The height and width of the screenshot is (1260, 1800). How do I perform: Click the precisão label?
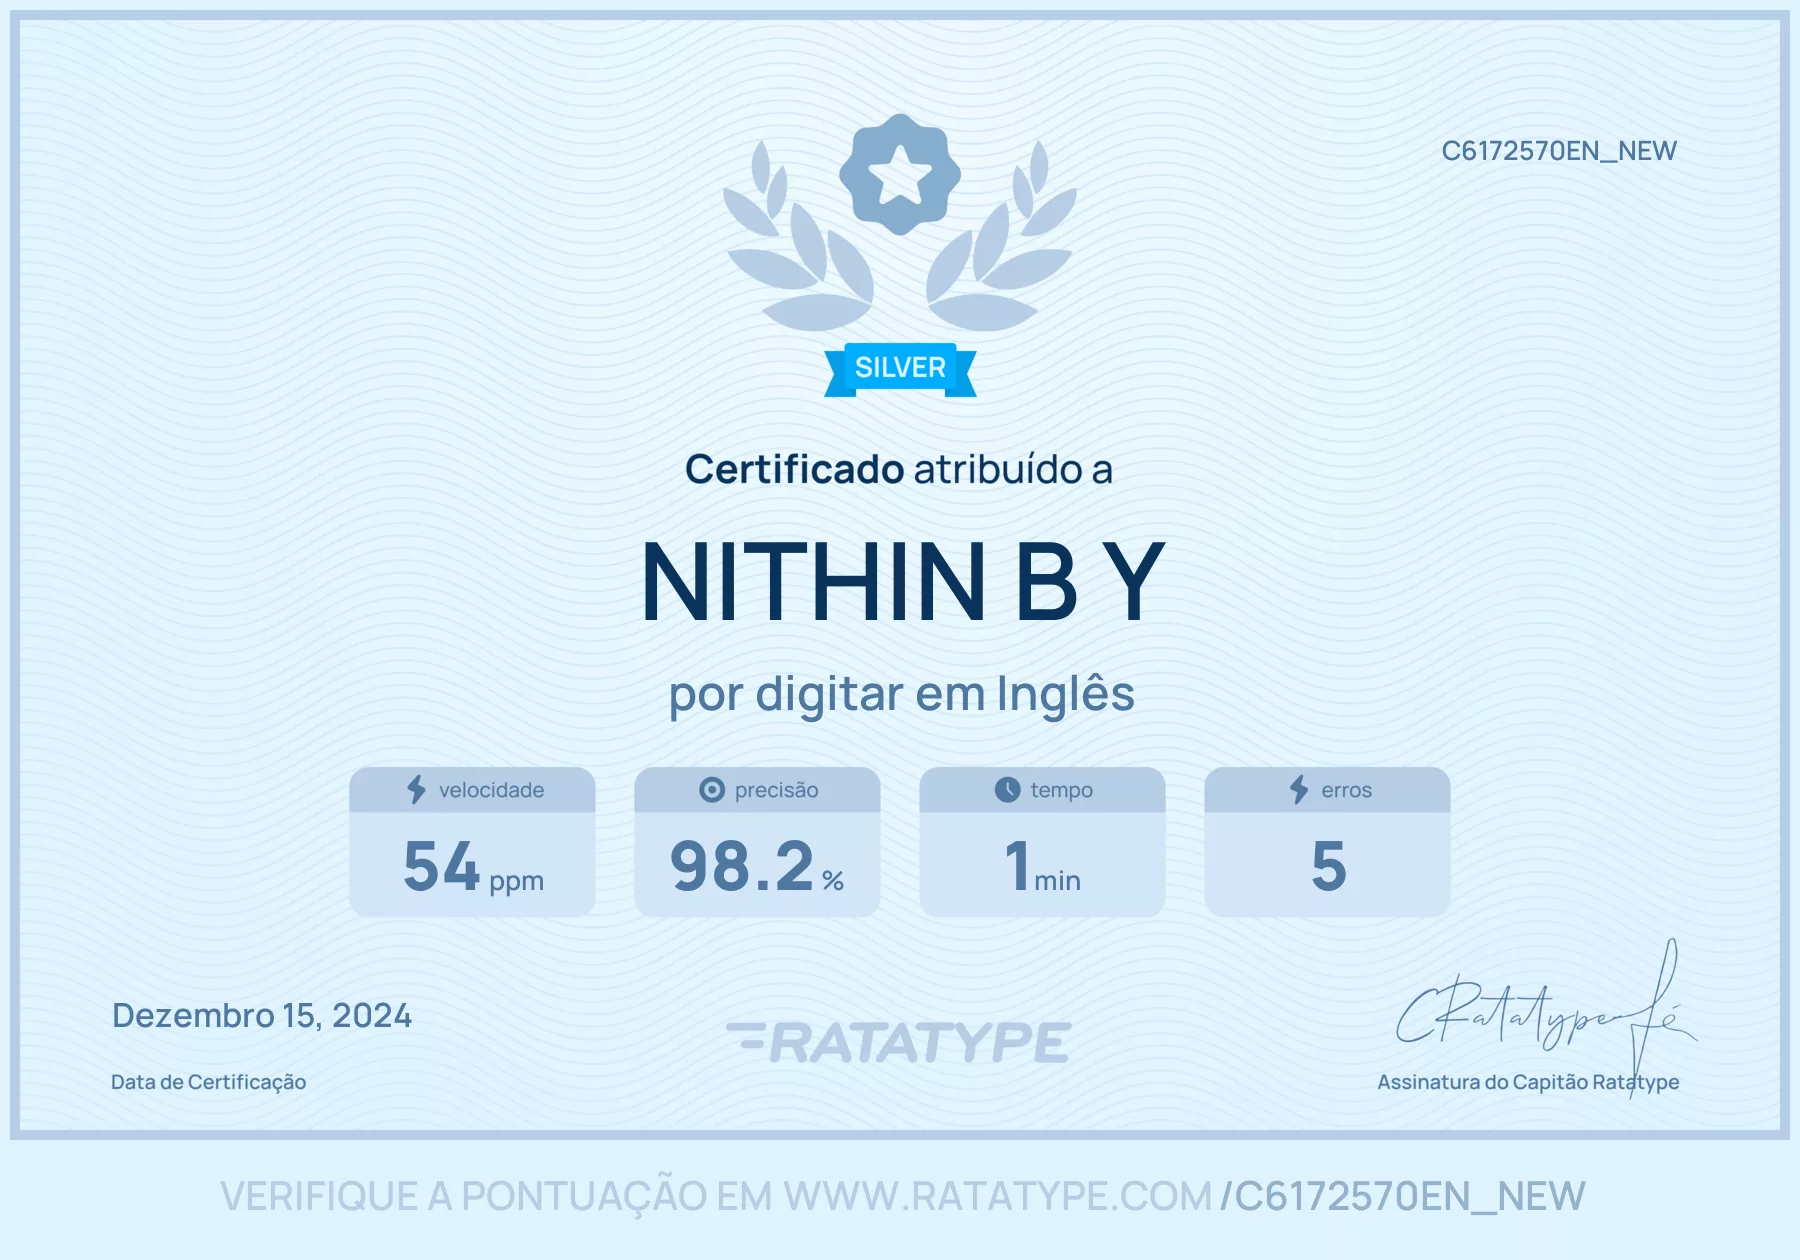(776, 790)
